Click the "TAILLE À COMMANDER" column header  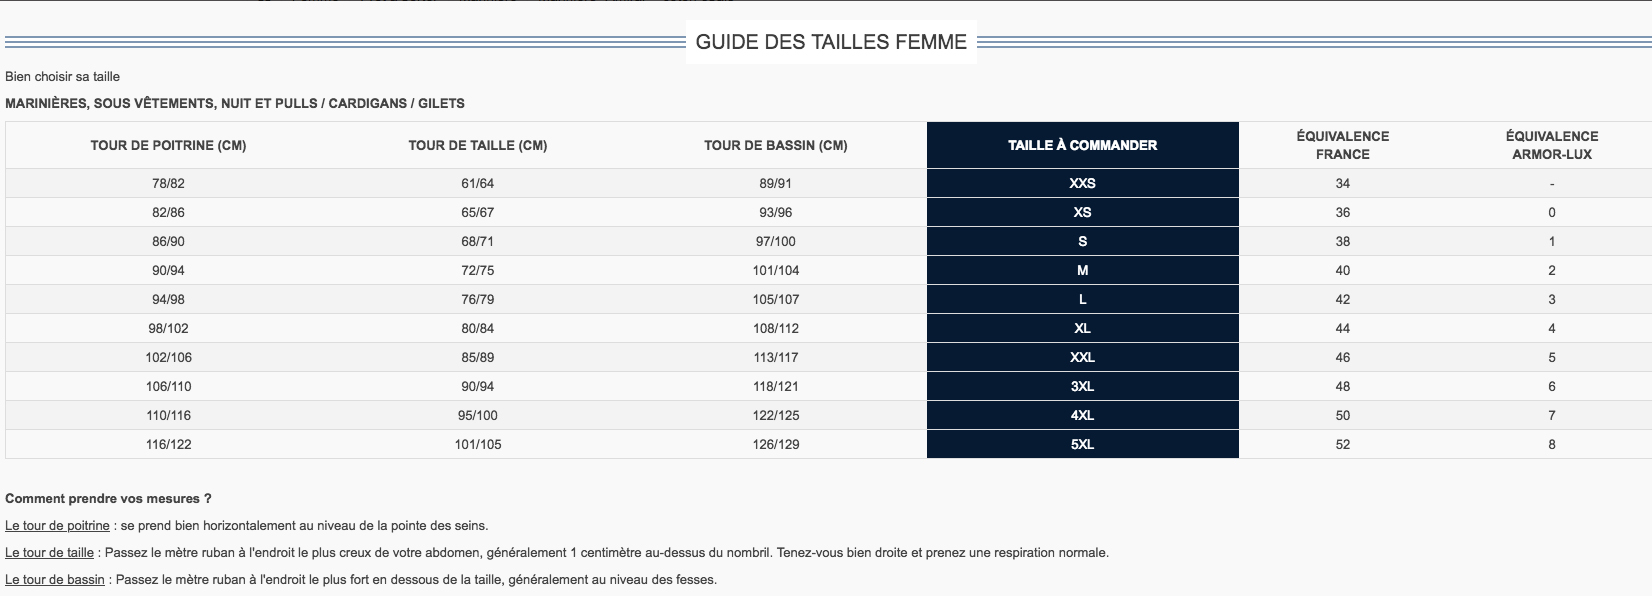(x=1083, y=145)
